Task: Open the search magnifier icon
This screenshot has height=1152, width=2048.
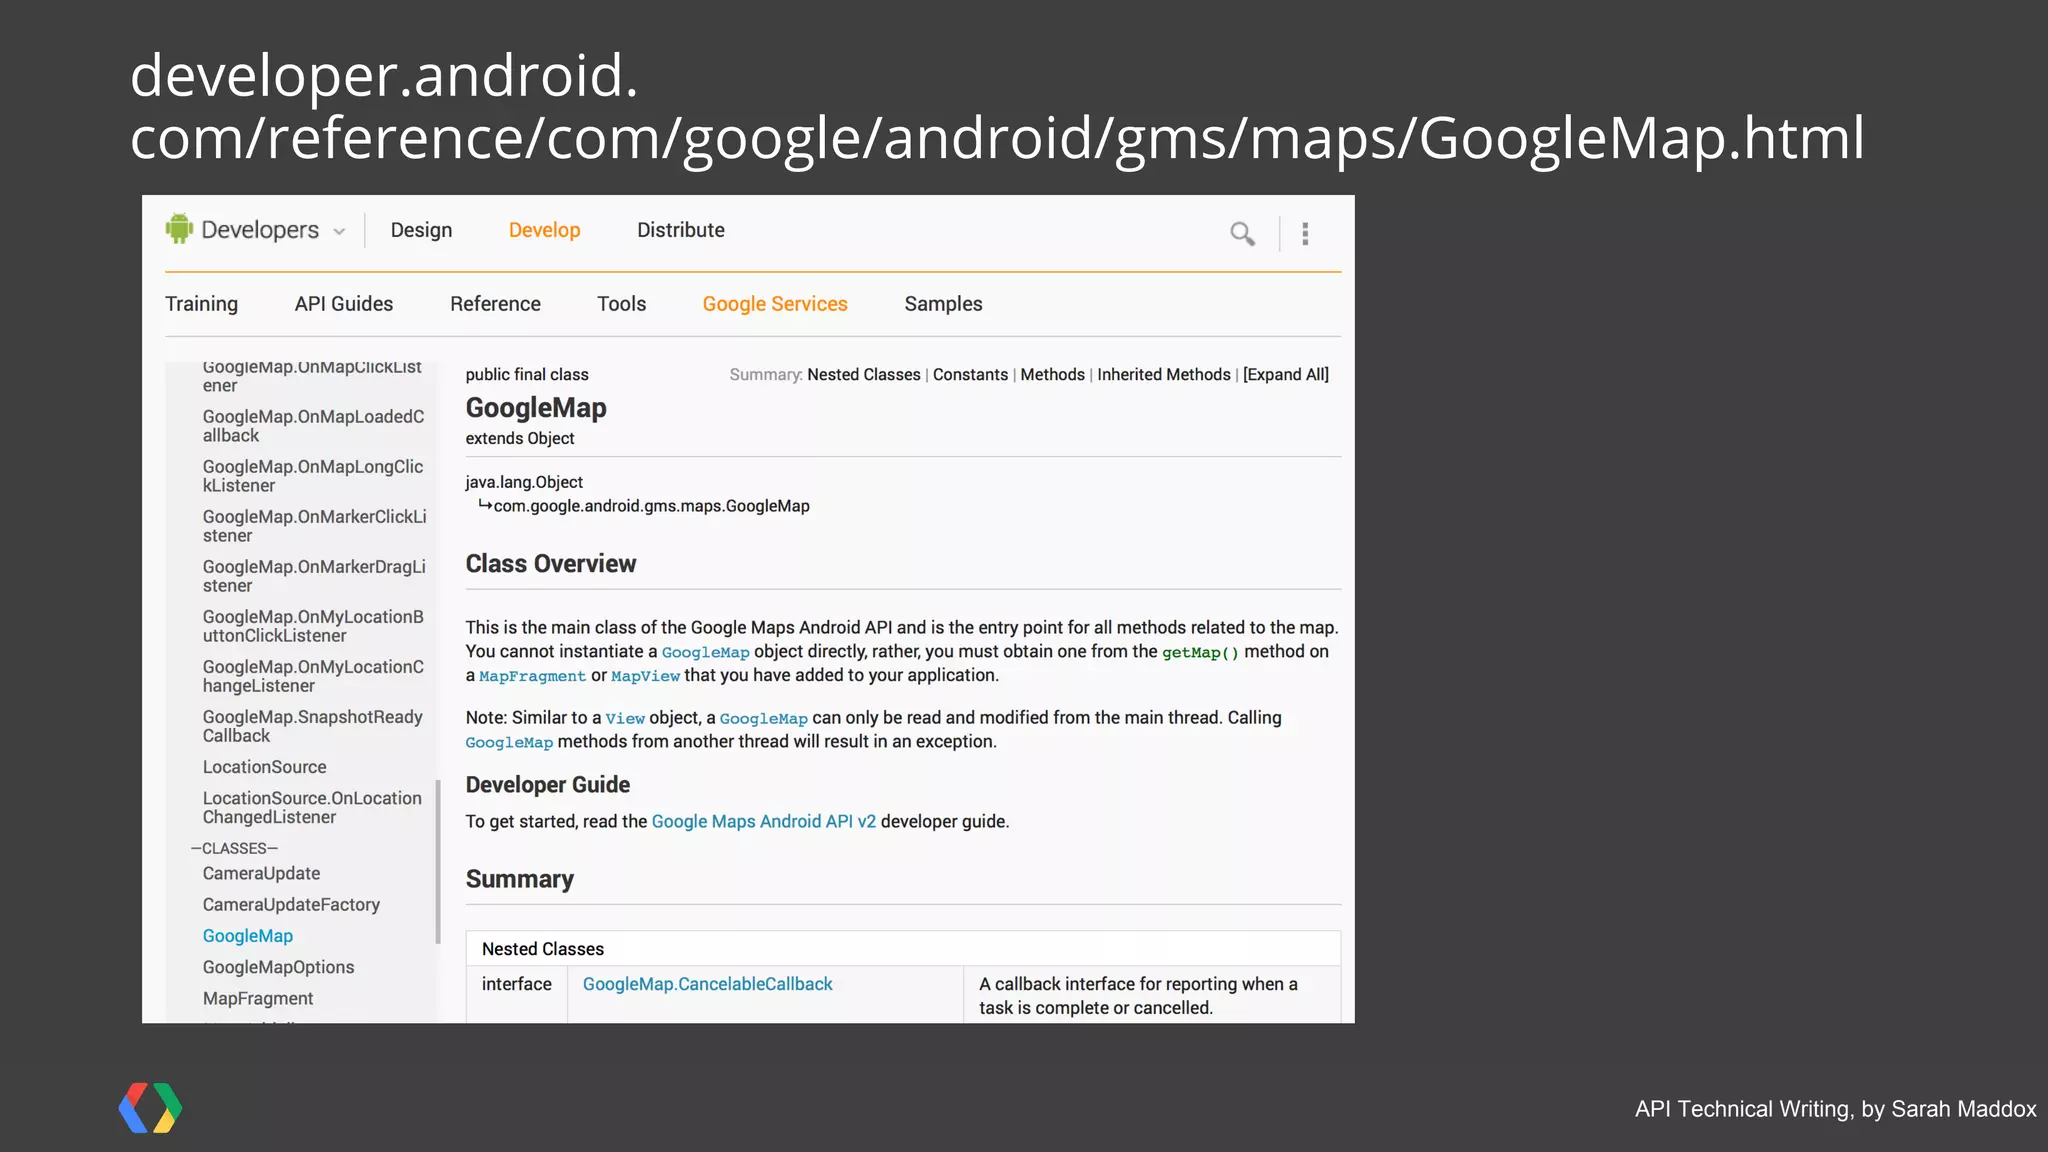Action: point(1242,234)
